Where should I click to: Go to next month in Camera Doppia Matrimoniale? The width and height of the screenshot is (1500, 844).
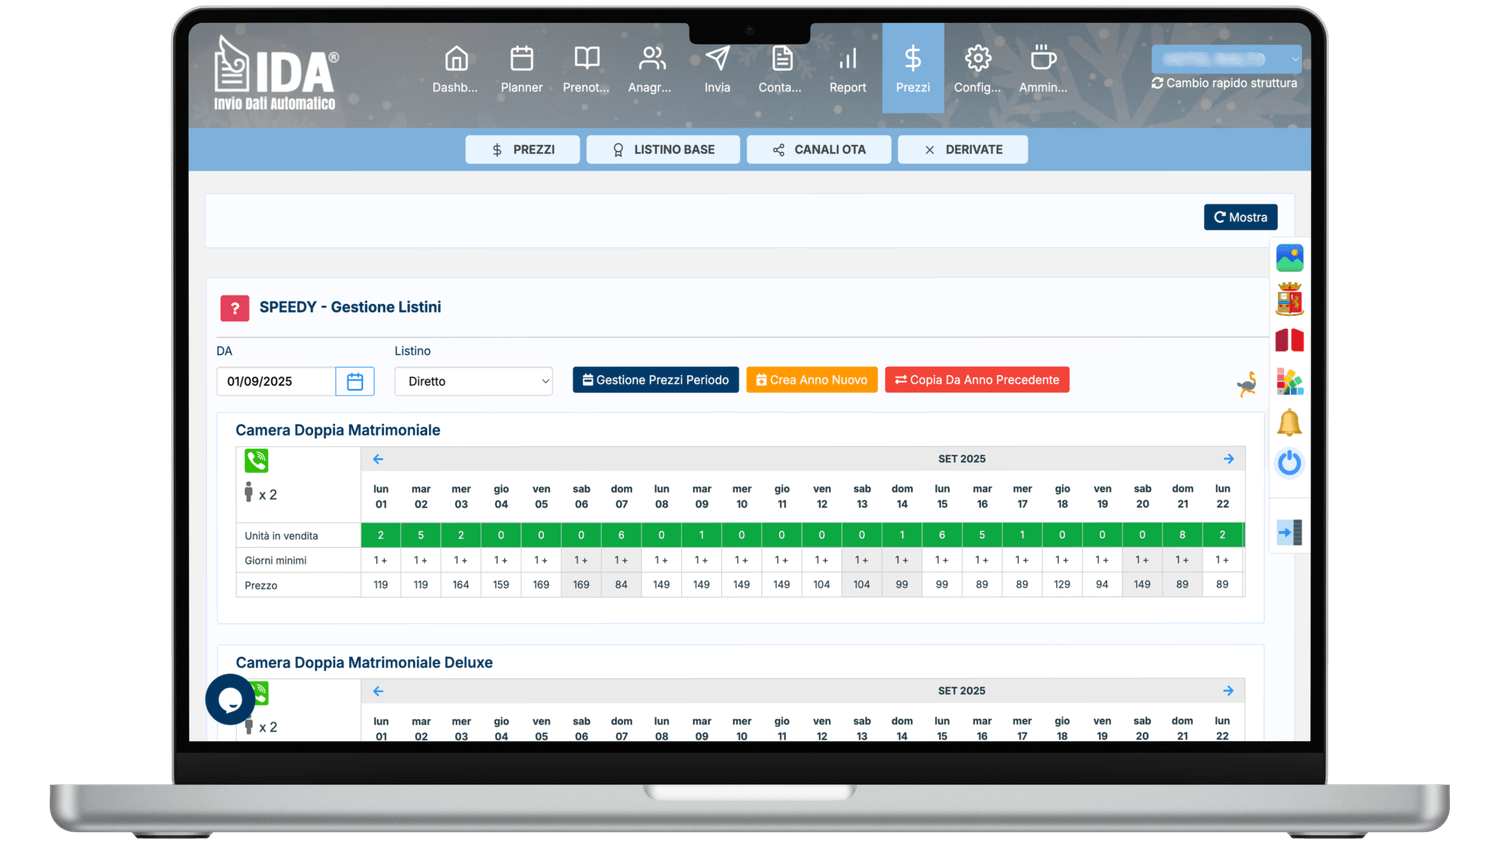click(x=1228, y=459)
